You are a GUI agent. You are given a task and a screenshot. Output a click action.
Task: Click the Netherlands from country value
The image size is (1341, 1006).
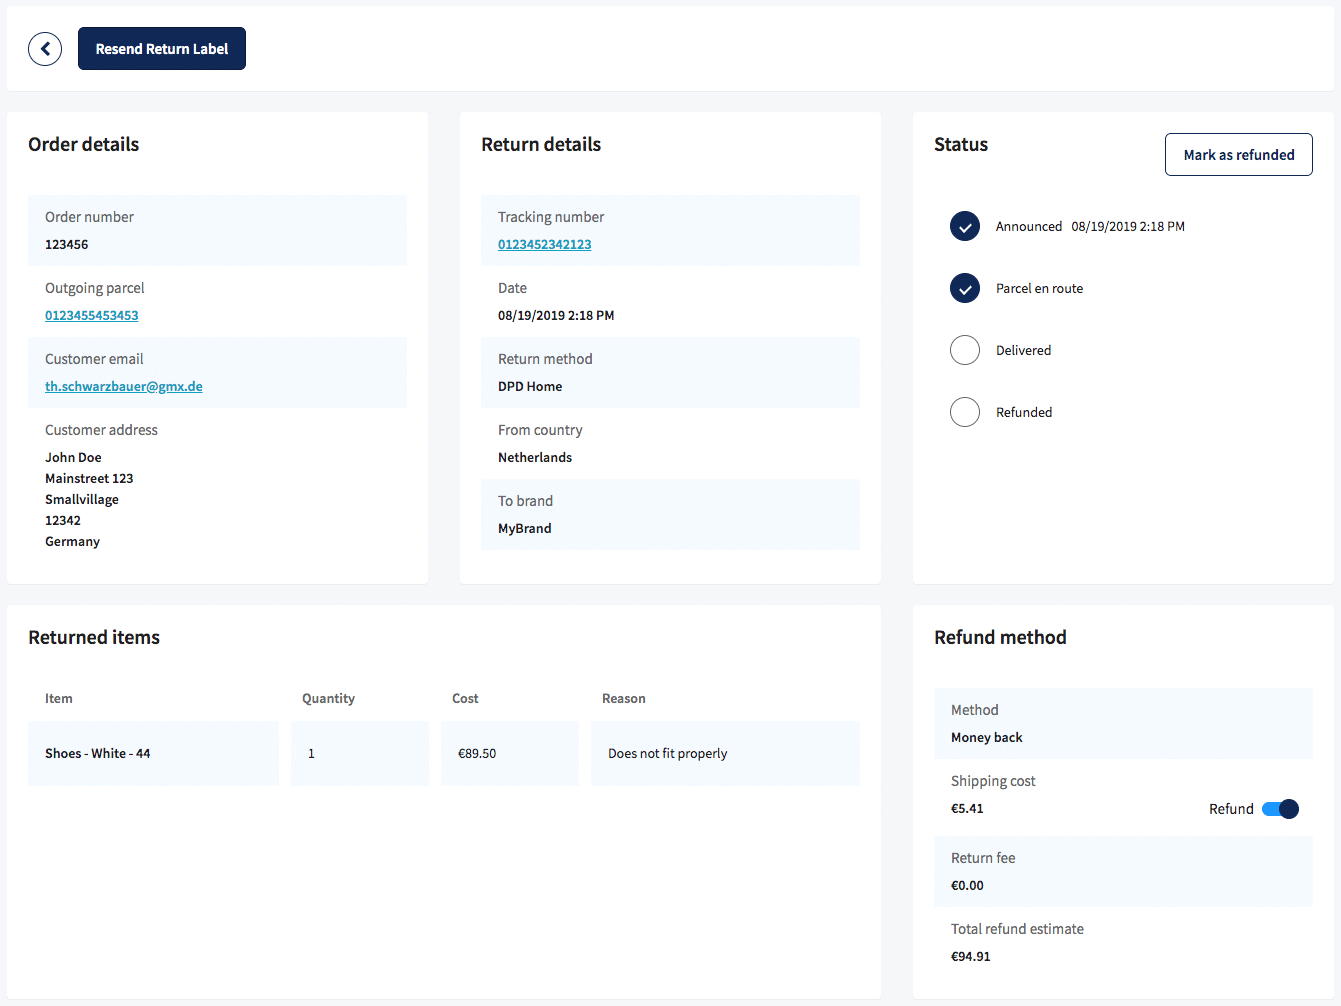click(x=535, y=457)
